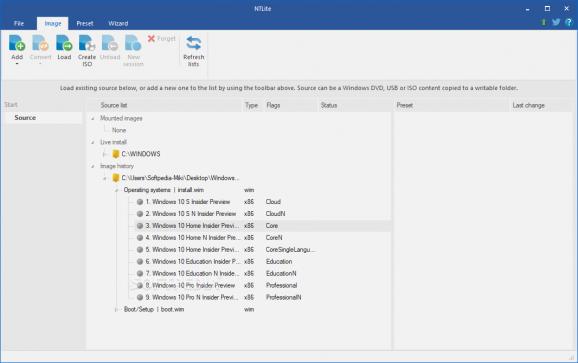Image resolution: width=578 pixels, height=363 pixels.
Task: Open the File menu tab
Action: [x=19, y=23]
